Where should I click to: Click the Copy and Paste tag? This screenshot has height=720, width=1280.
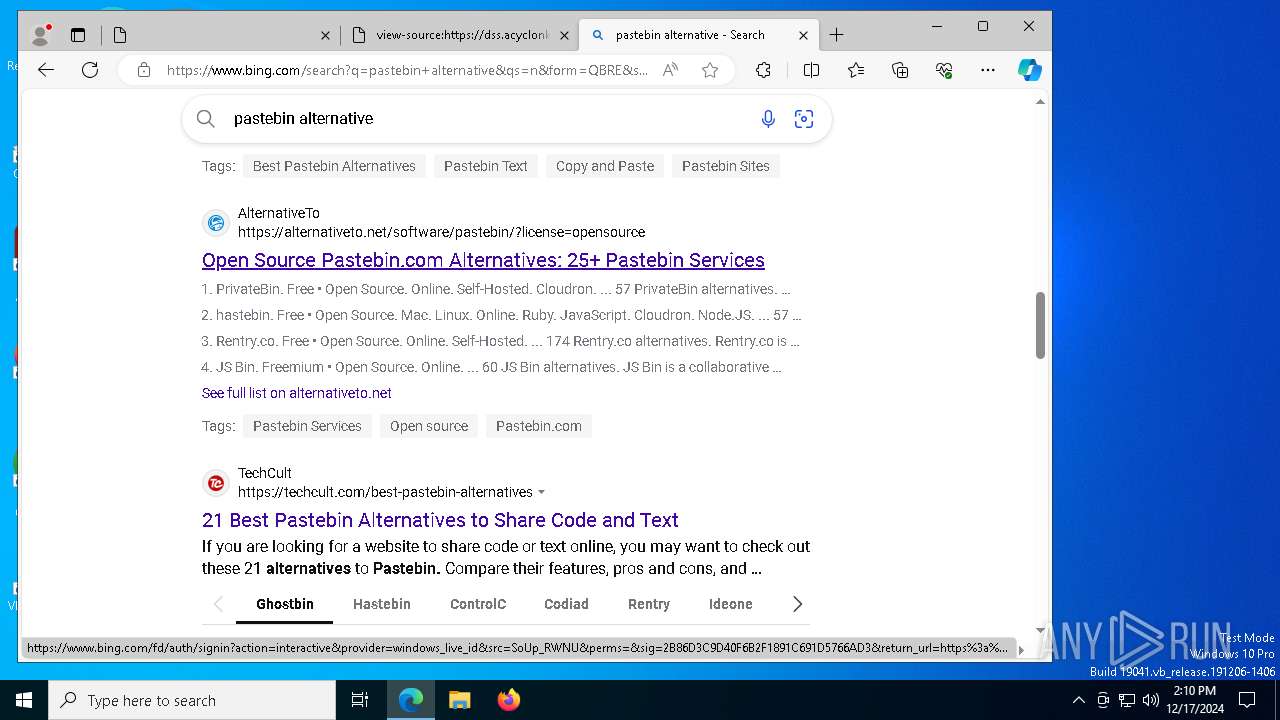pos(605,166)
